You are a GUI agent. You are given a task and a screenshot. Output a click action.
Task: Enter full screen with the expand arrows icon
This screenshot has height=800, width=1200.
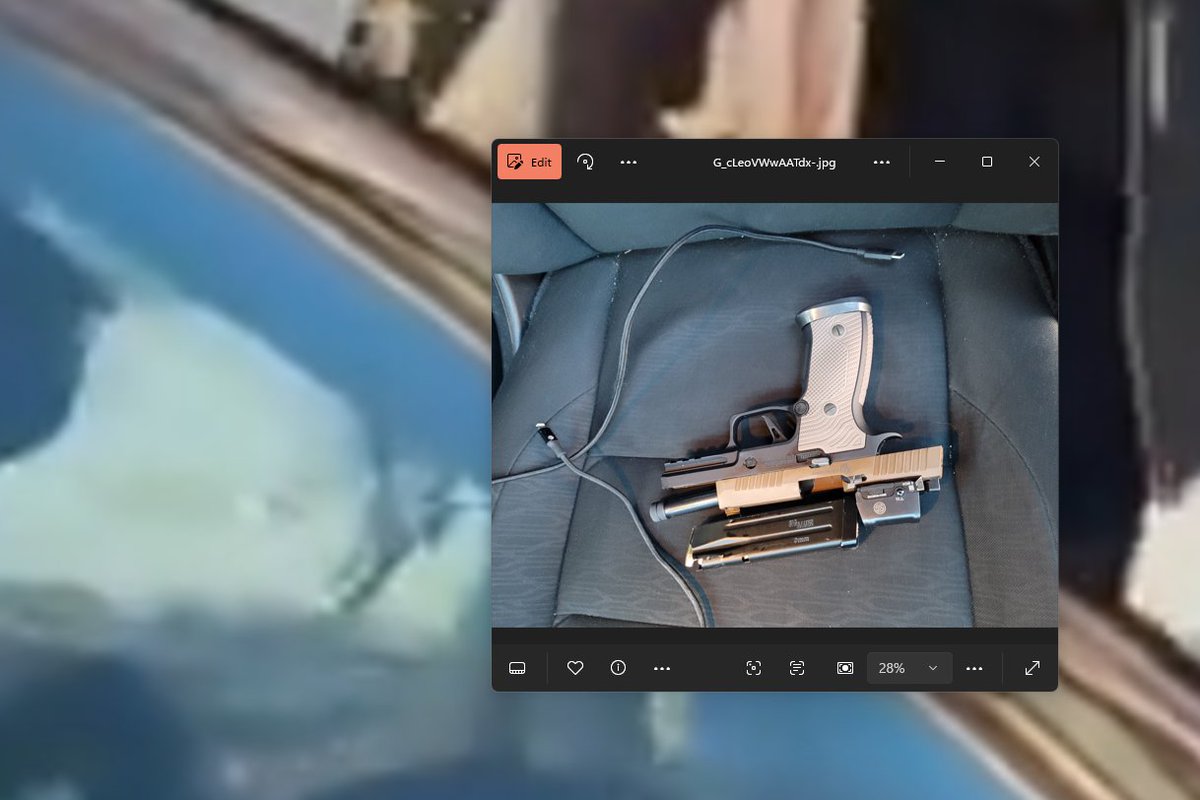(x=1033, y=668)
